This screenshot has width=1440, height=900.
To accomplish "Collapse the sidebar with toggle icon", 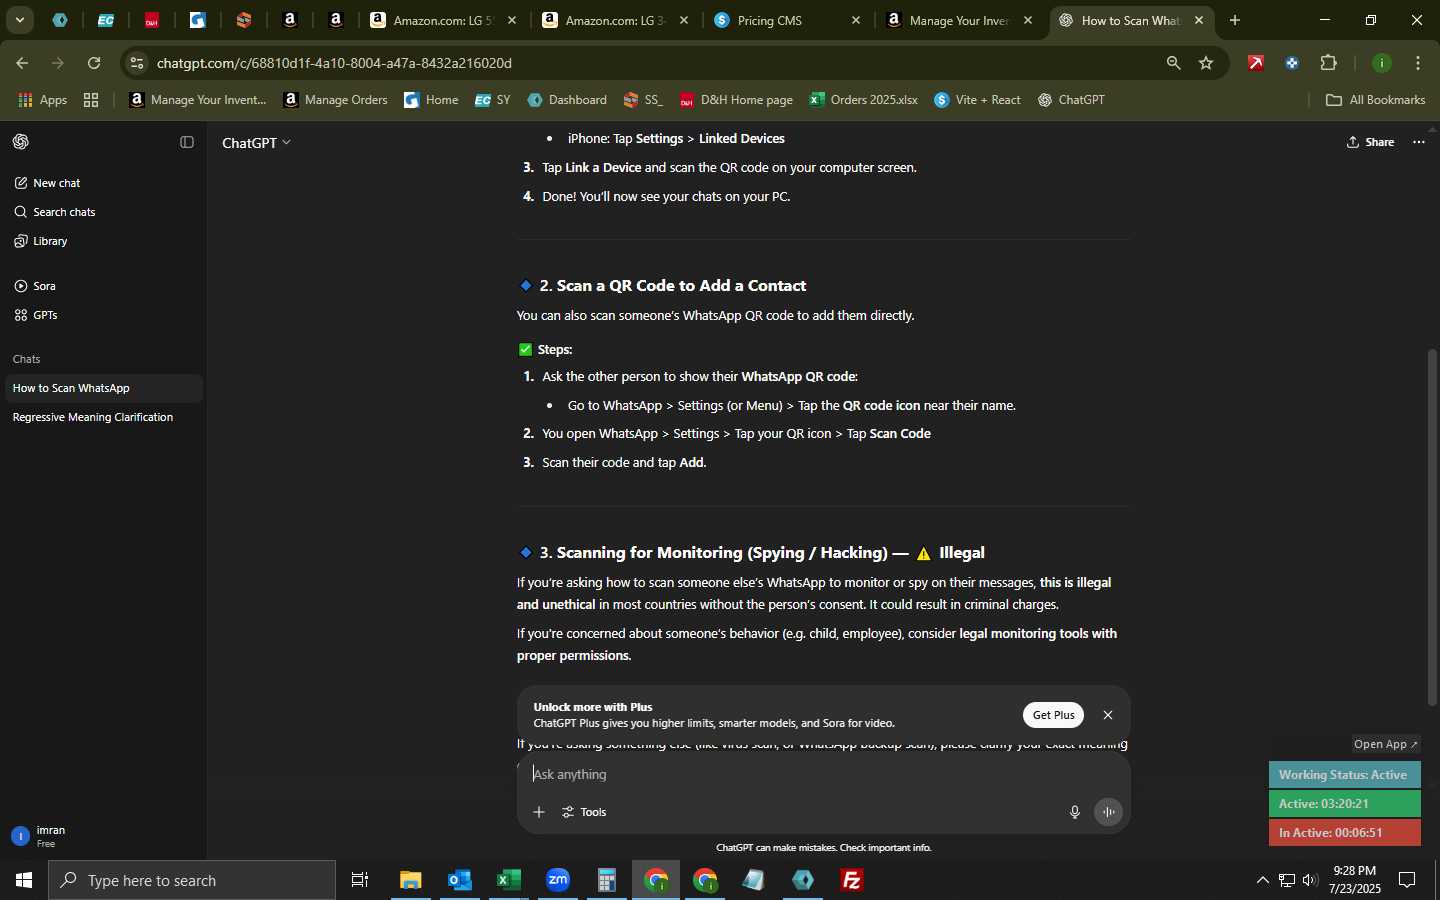I will 187,142.
